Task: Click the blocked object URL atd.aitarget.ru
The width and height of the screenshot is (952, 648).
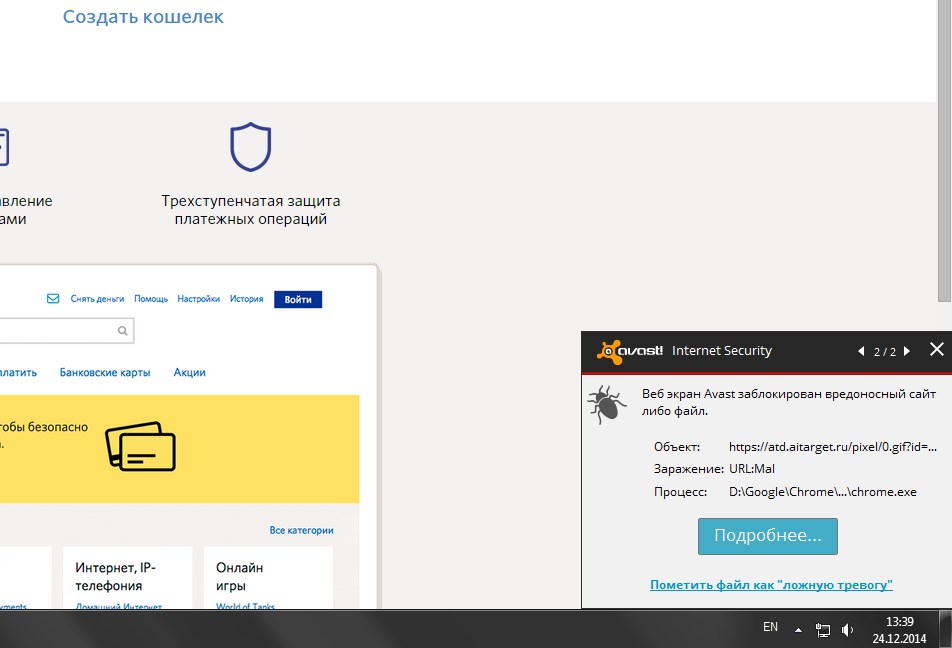Action: pyautogui.click(x=833, y=447)
